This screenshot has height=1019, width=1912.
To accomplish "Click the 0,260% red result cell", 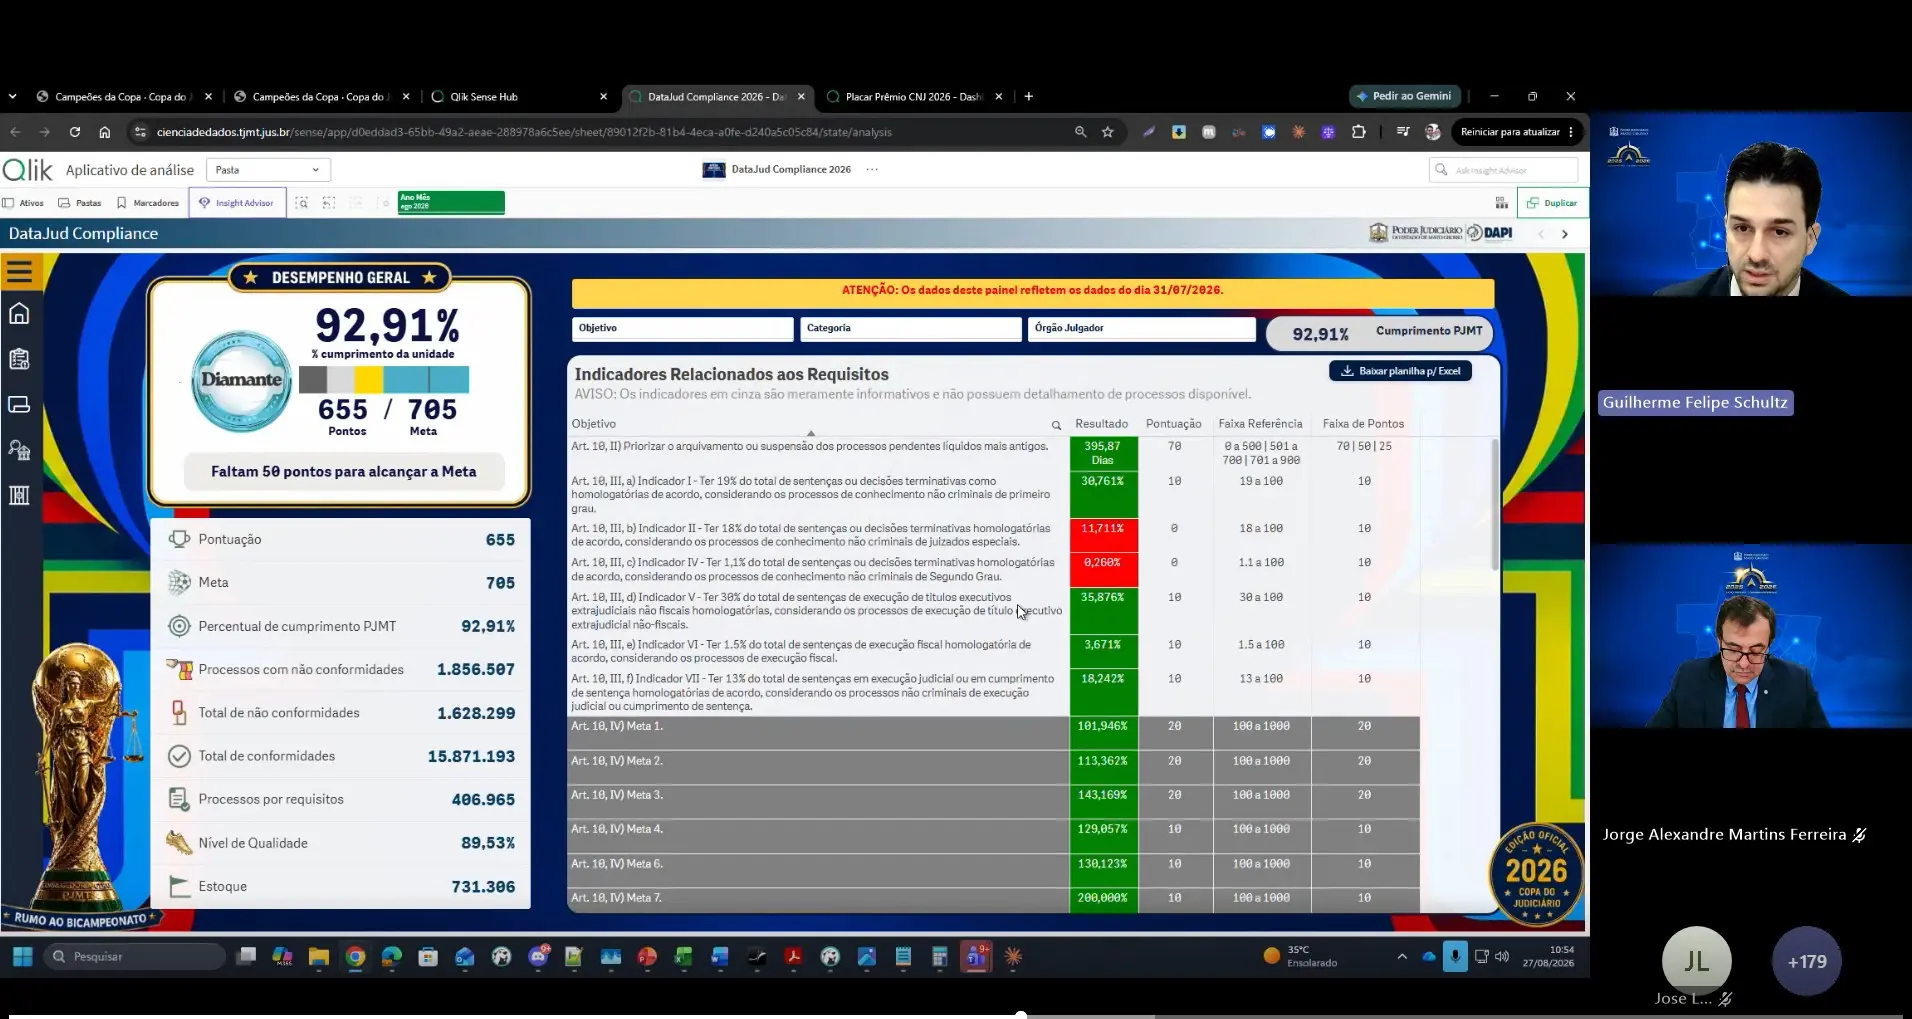I will [1103, 570].
